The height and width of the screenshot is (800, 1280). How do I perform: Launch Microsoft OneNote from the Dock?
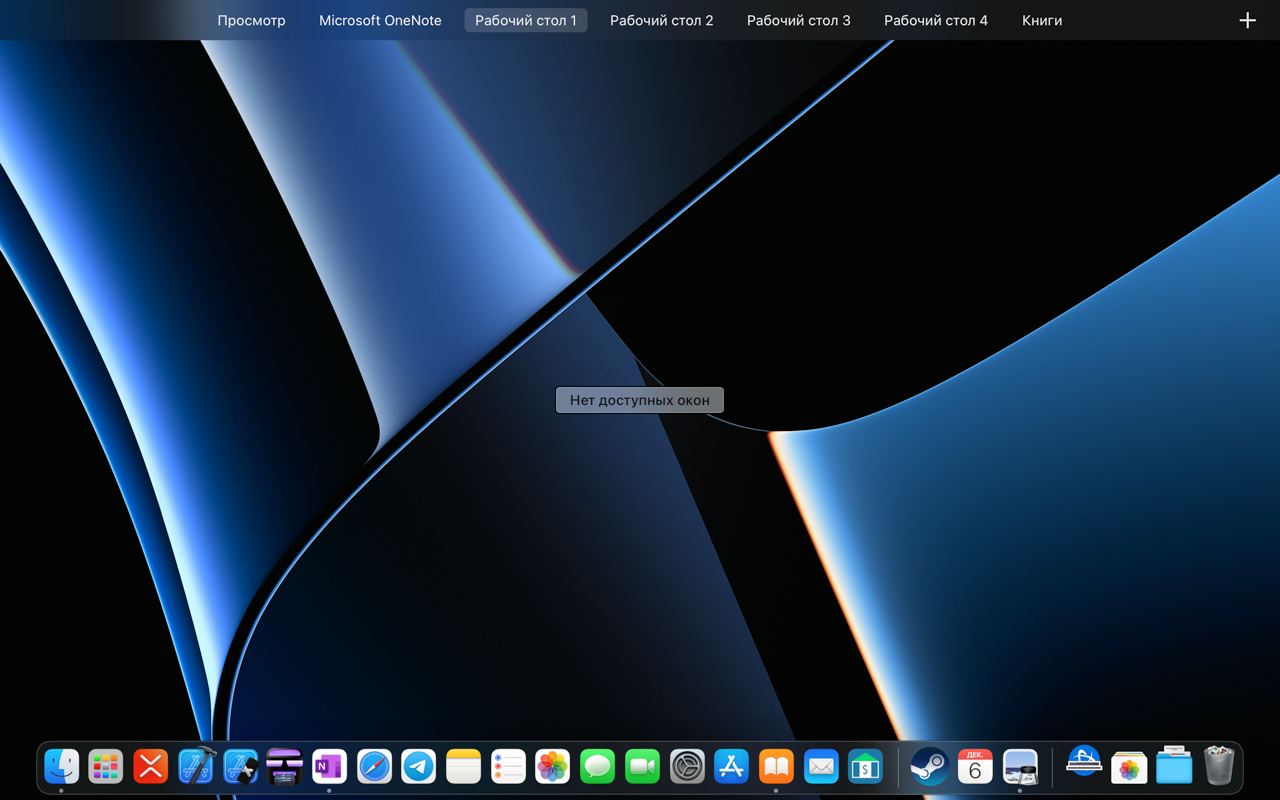pyautogui.click(x=329, y=767)
